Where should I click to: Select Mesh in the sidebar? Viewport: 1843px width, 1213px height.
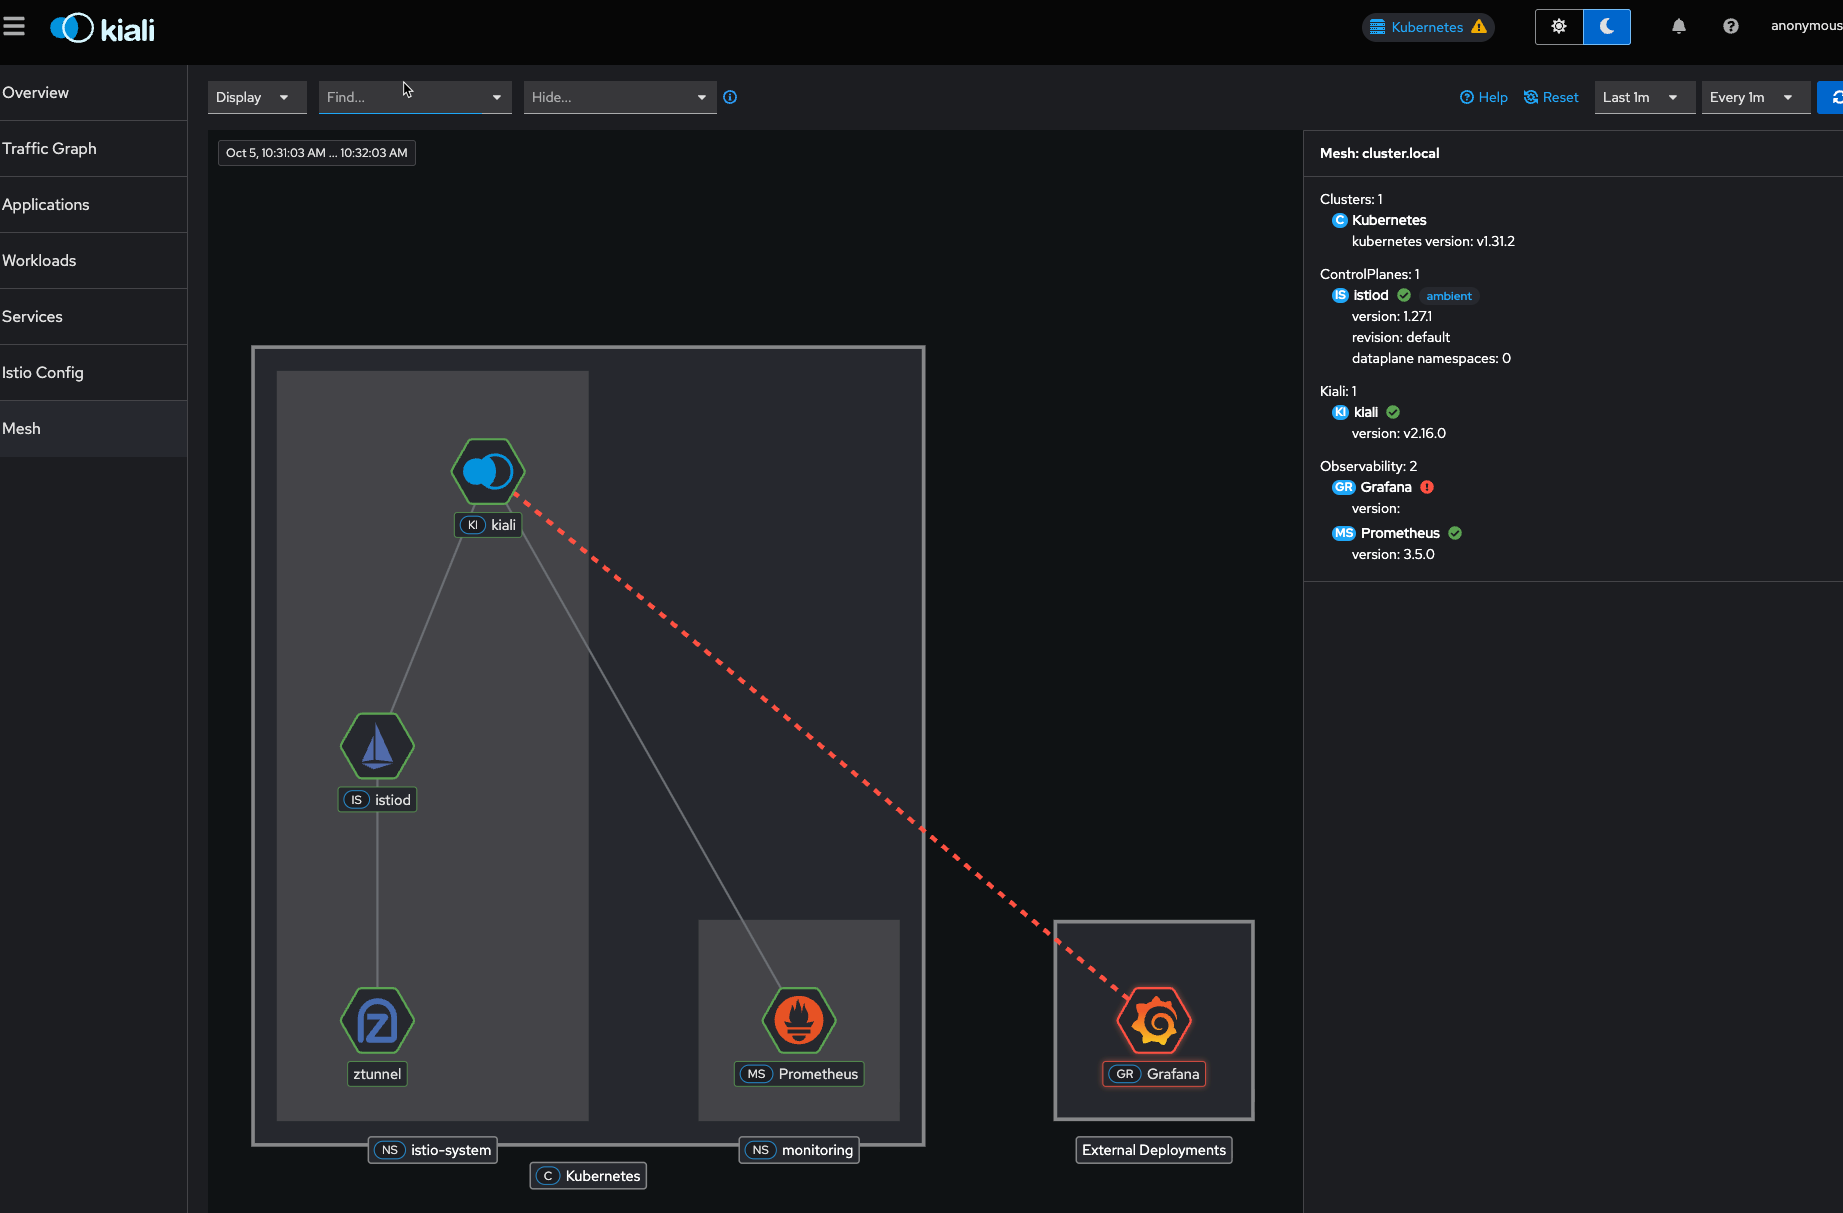tap(93, 429)
